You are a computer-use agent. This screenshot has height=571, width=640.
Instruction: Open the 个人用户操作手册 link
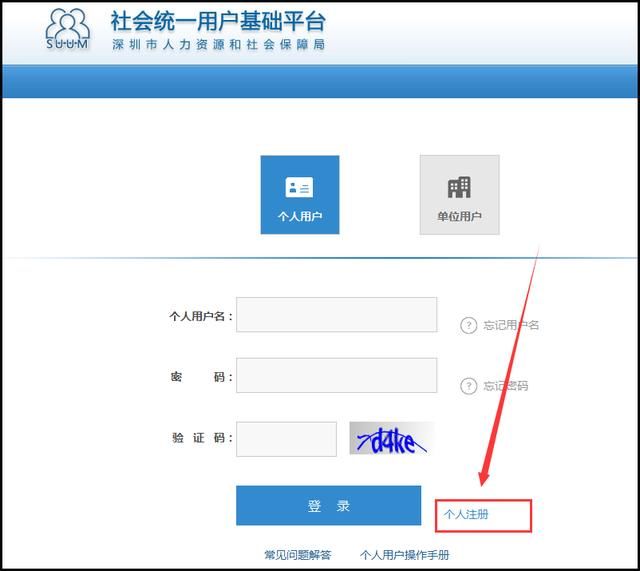[x=404, y=555]
